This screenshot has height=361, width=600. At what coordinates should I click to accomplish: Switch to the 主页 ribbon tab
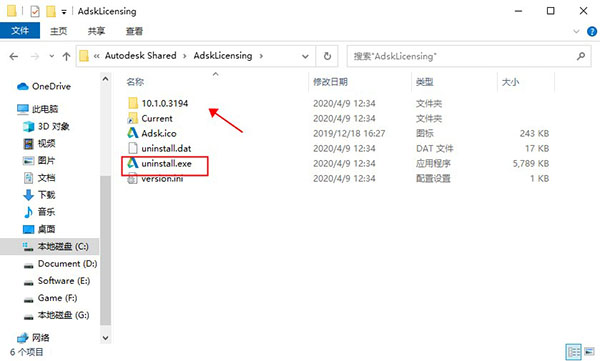[x=59, y=31]
